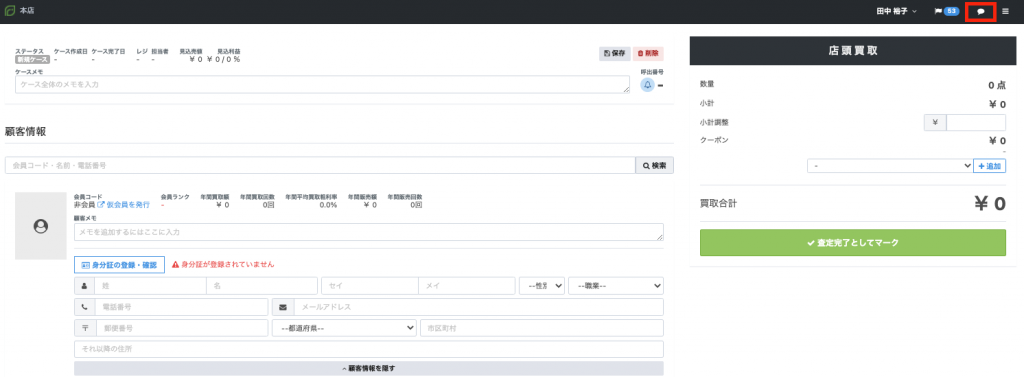The height and width of the screenshot is (377, 1024).
Task: Open the hamburger menu icon
Action: tap(1005, 12)
